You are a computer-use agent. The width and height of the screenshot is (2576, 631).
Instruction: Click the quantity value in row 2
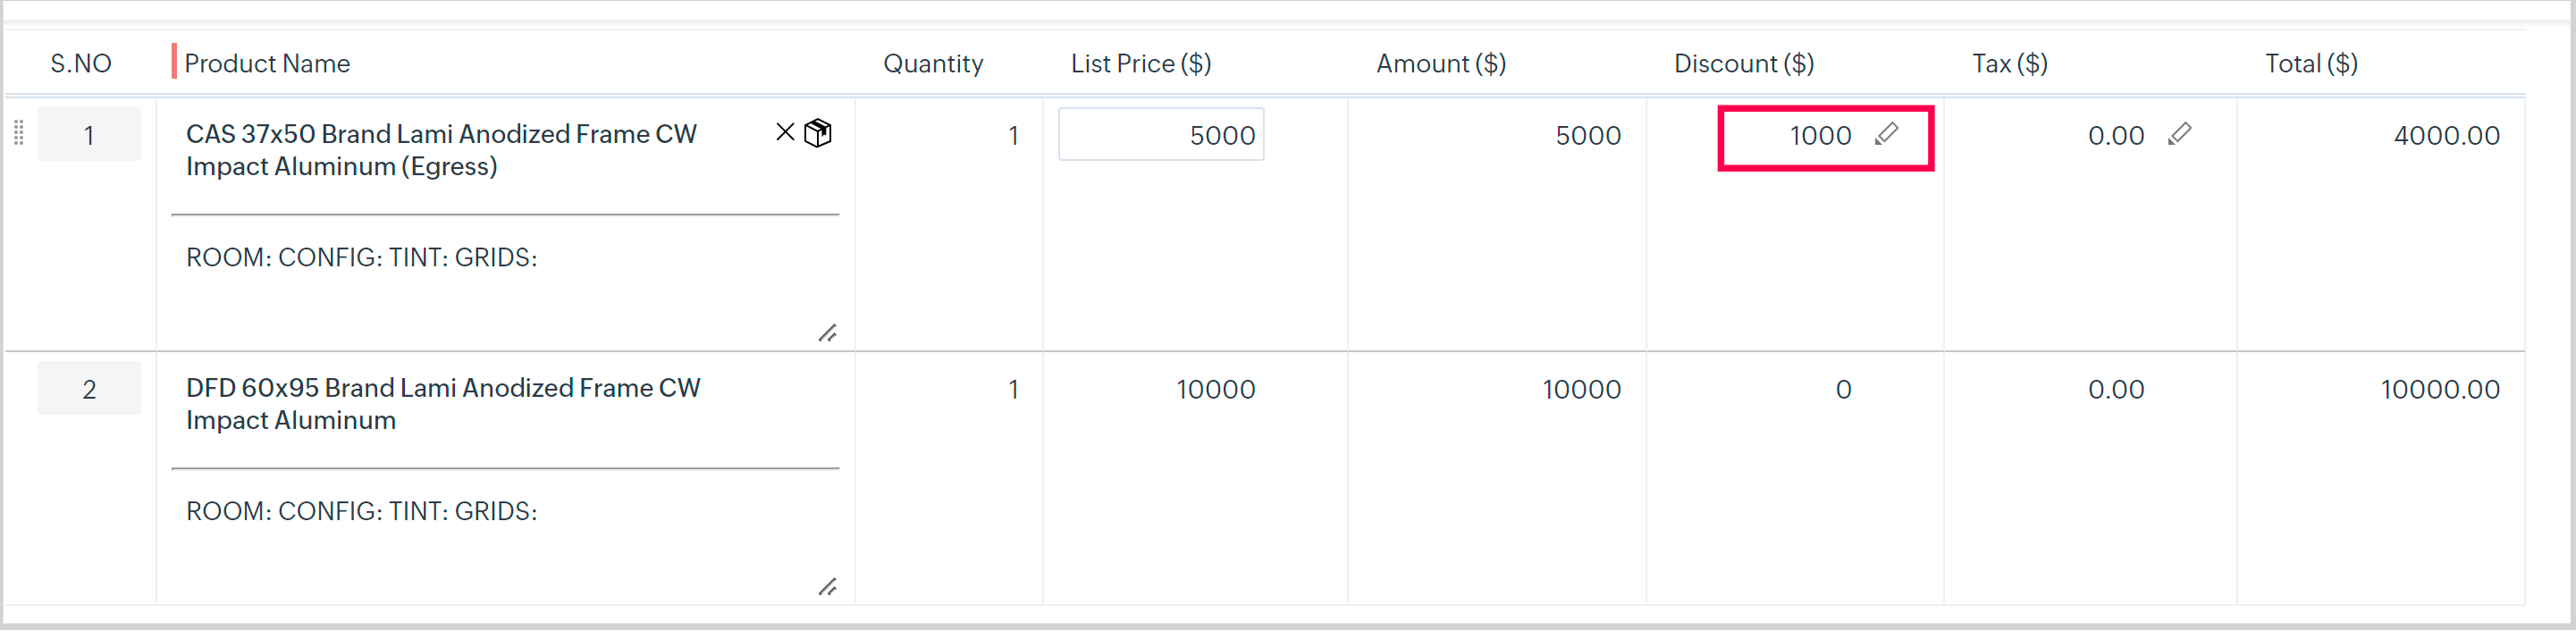tap(1012, 390)
